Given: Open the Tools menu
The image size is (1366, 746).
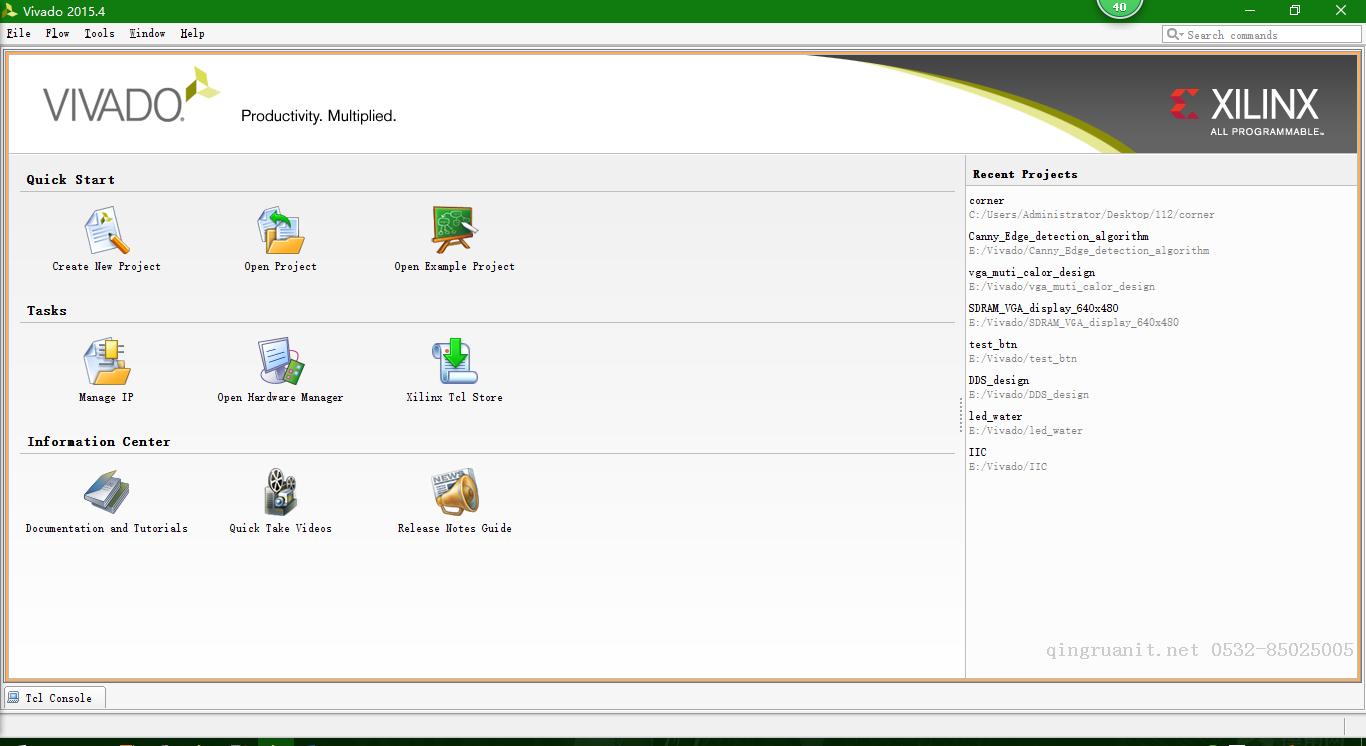Looking at the screenshot, I should [x=99, y=33].
